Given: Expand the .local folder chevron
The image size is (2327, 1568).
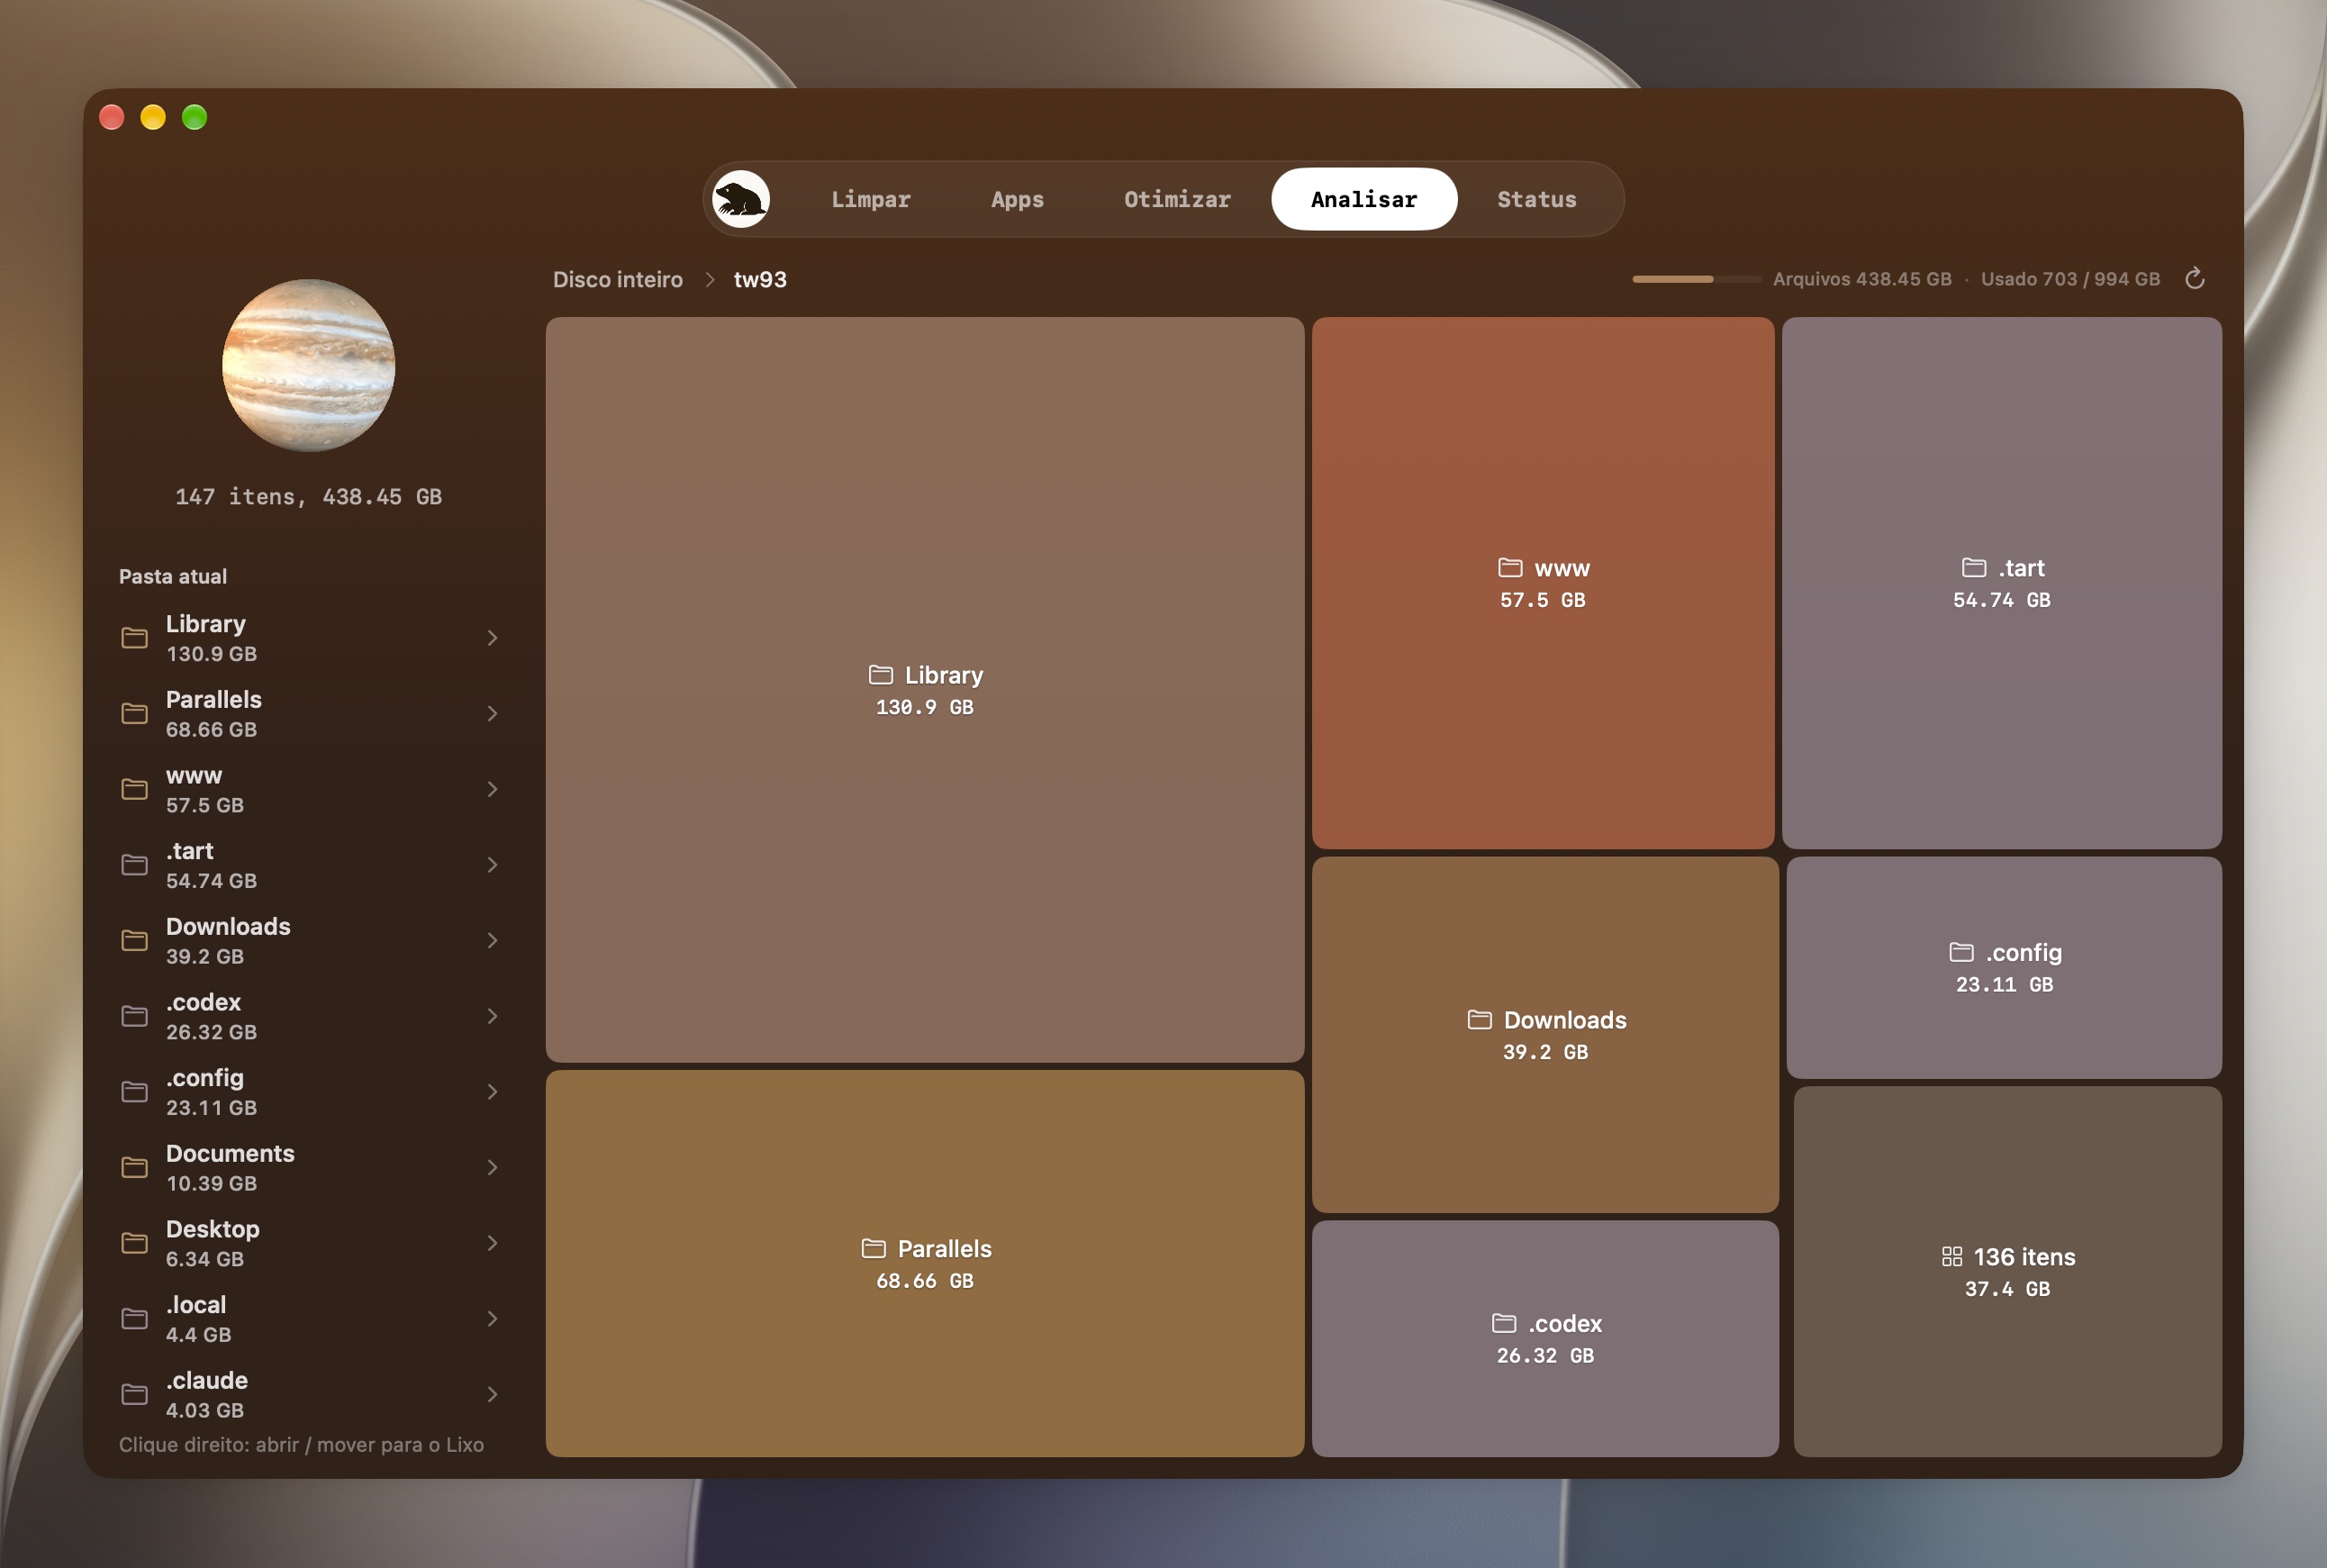Looking at the screenshot, I should click(492, 1319).
